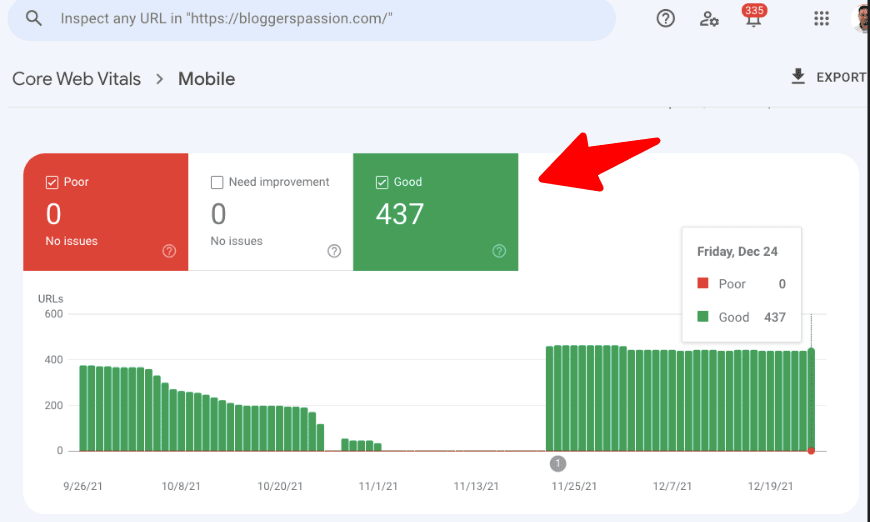
Task: Open the user settings icon
Action: coord(709,19)
